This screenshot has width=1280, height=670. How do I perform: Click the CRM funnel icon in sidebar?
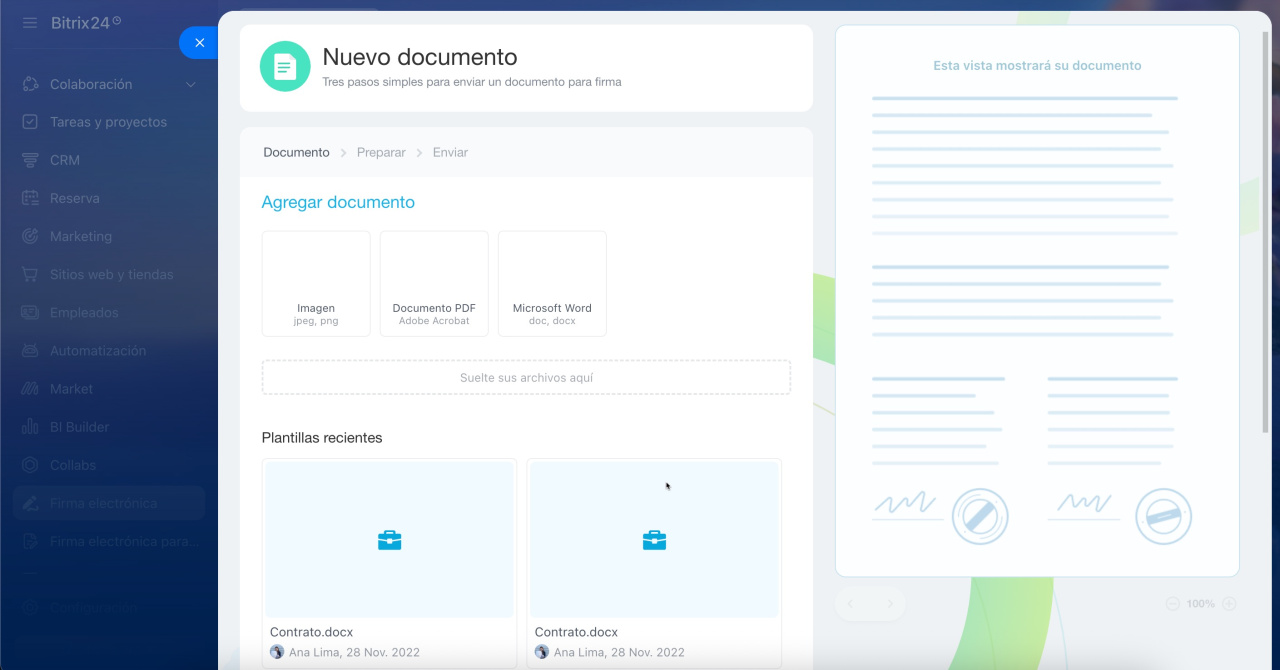[31, 160]
